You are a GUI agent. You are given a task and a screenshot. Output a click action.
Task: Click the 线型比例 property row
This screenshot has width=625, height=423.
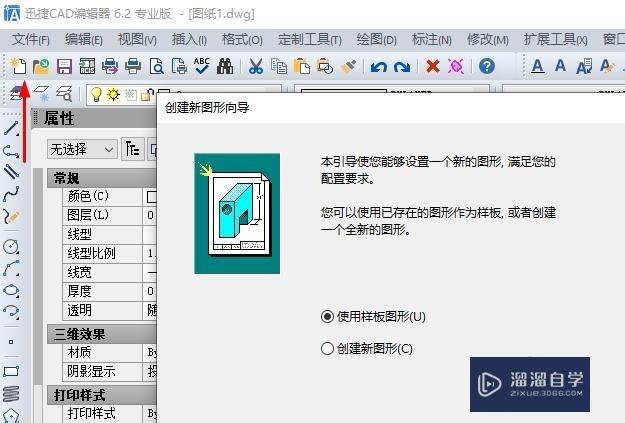coord(110,253)
